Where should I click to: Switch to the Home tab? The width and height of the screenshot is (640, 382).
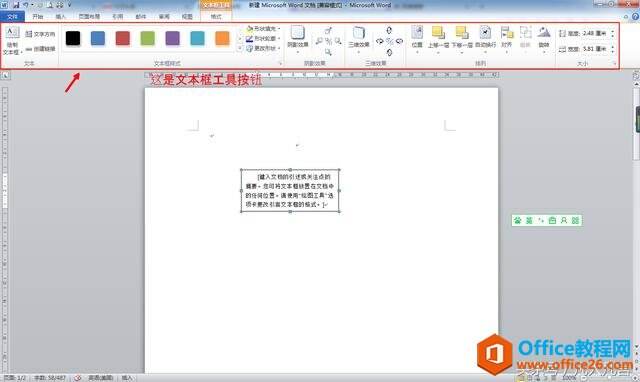[x=38, y=17]
